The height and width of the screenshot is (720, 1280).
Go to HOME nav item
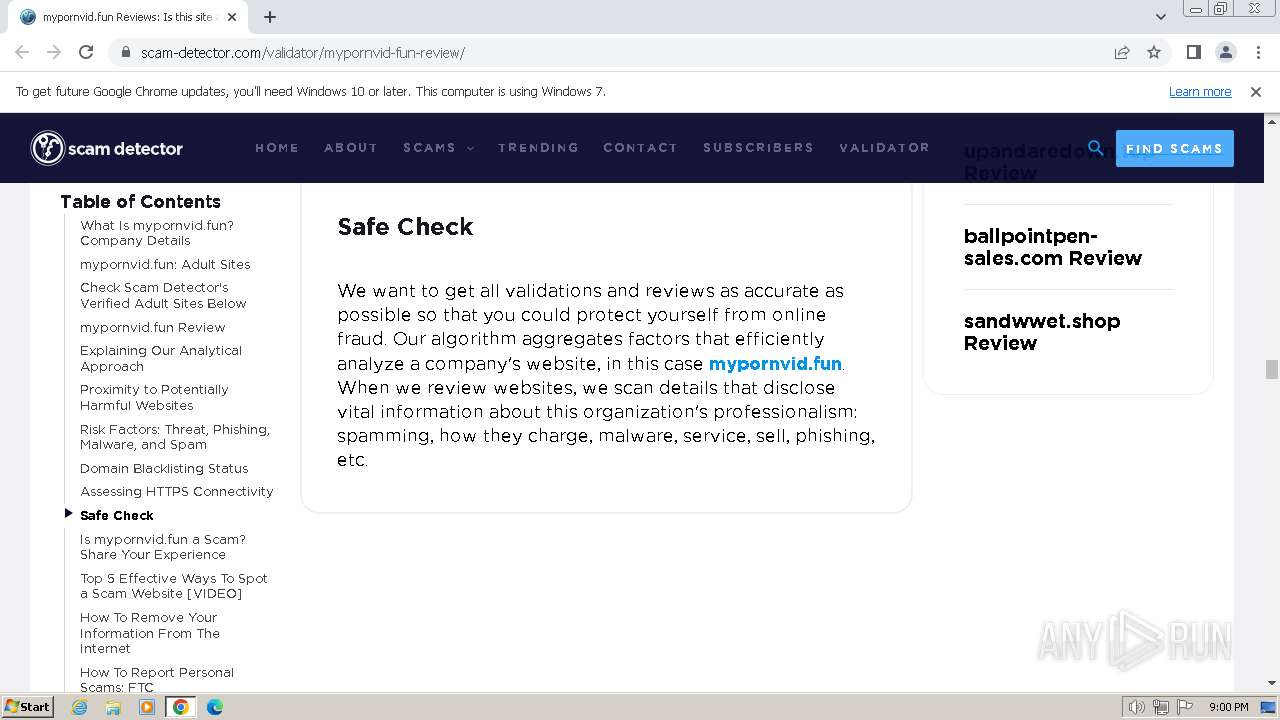tap(277, 148)
